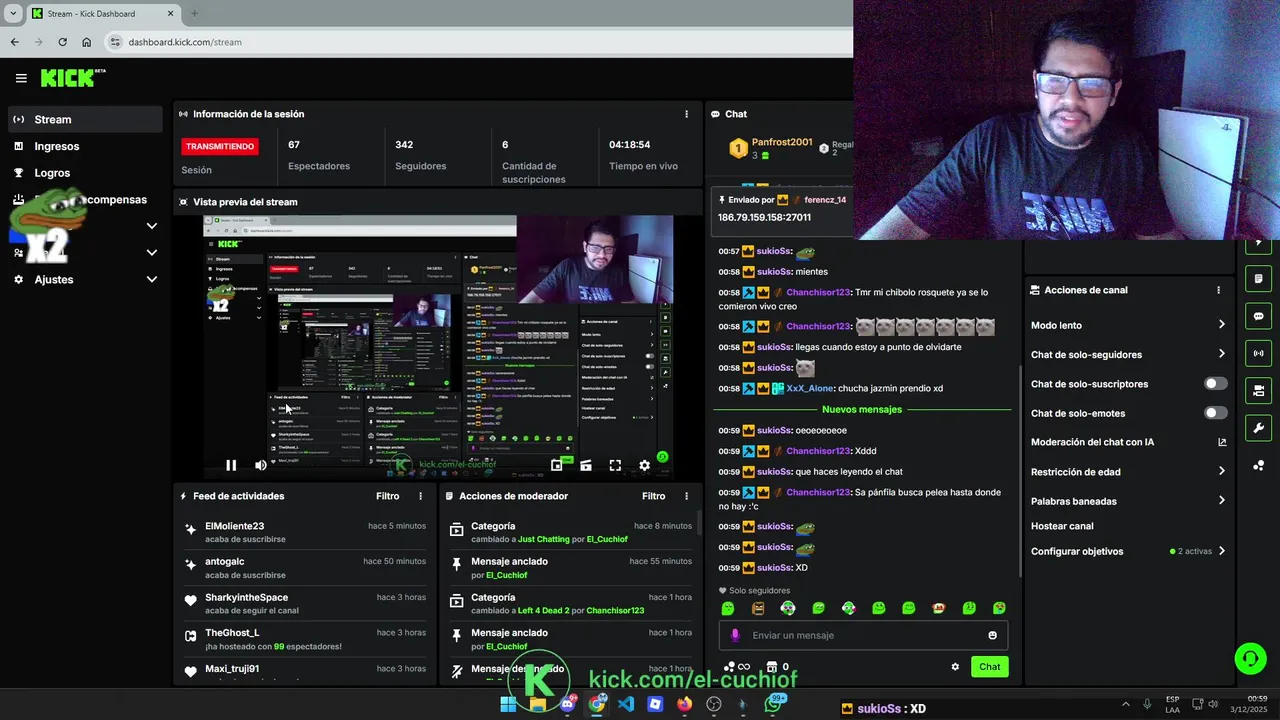Open the emoji picker in message box
Viewport: 1280px width, 720px height.
click(992, 635)
